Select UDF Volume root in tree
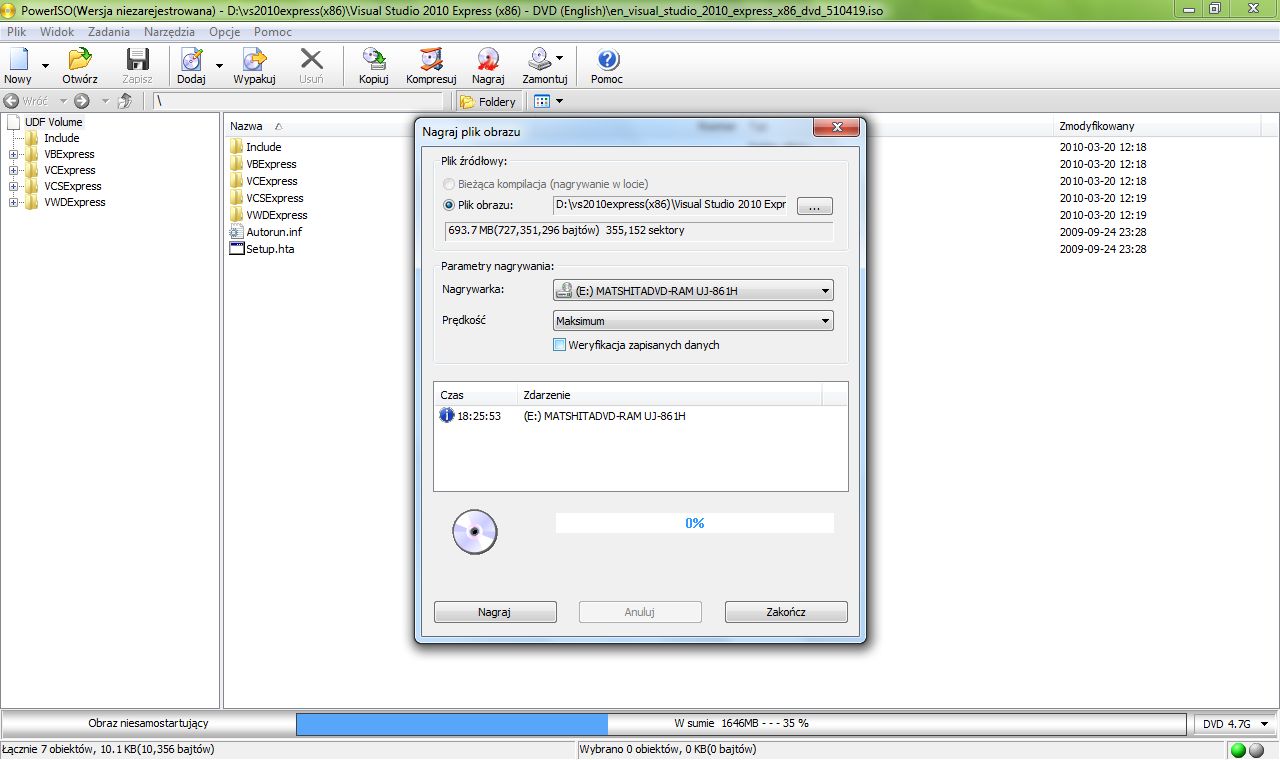Screen dimensions: 1280x760 click(54, 122)
